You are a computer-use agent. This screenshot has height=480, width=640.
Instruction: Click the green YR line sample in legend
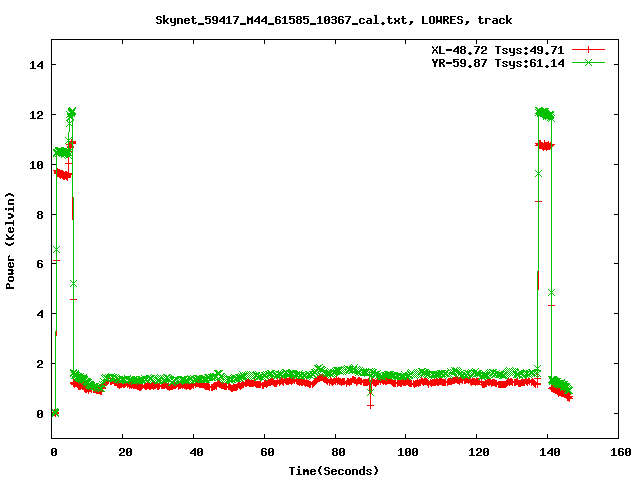(x=588, y=62)
